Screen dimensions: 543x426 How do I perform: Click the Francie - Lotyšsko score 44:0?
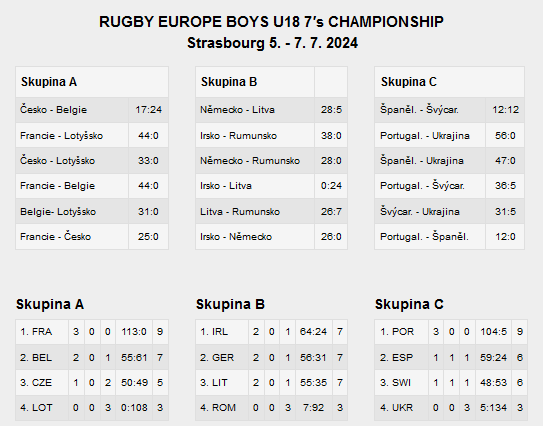point(148,135)
